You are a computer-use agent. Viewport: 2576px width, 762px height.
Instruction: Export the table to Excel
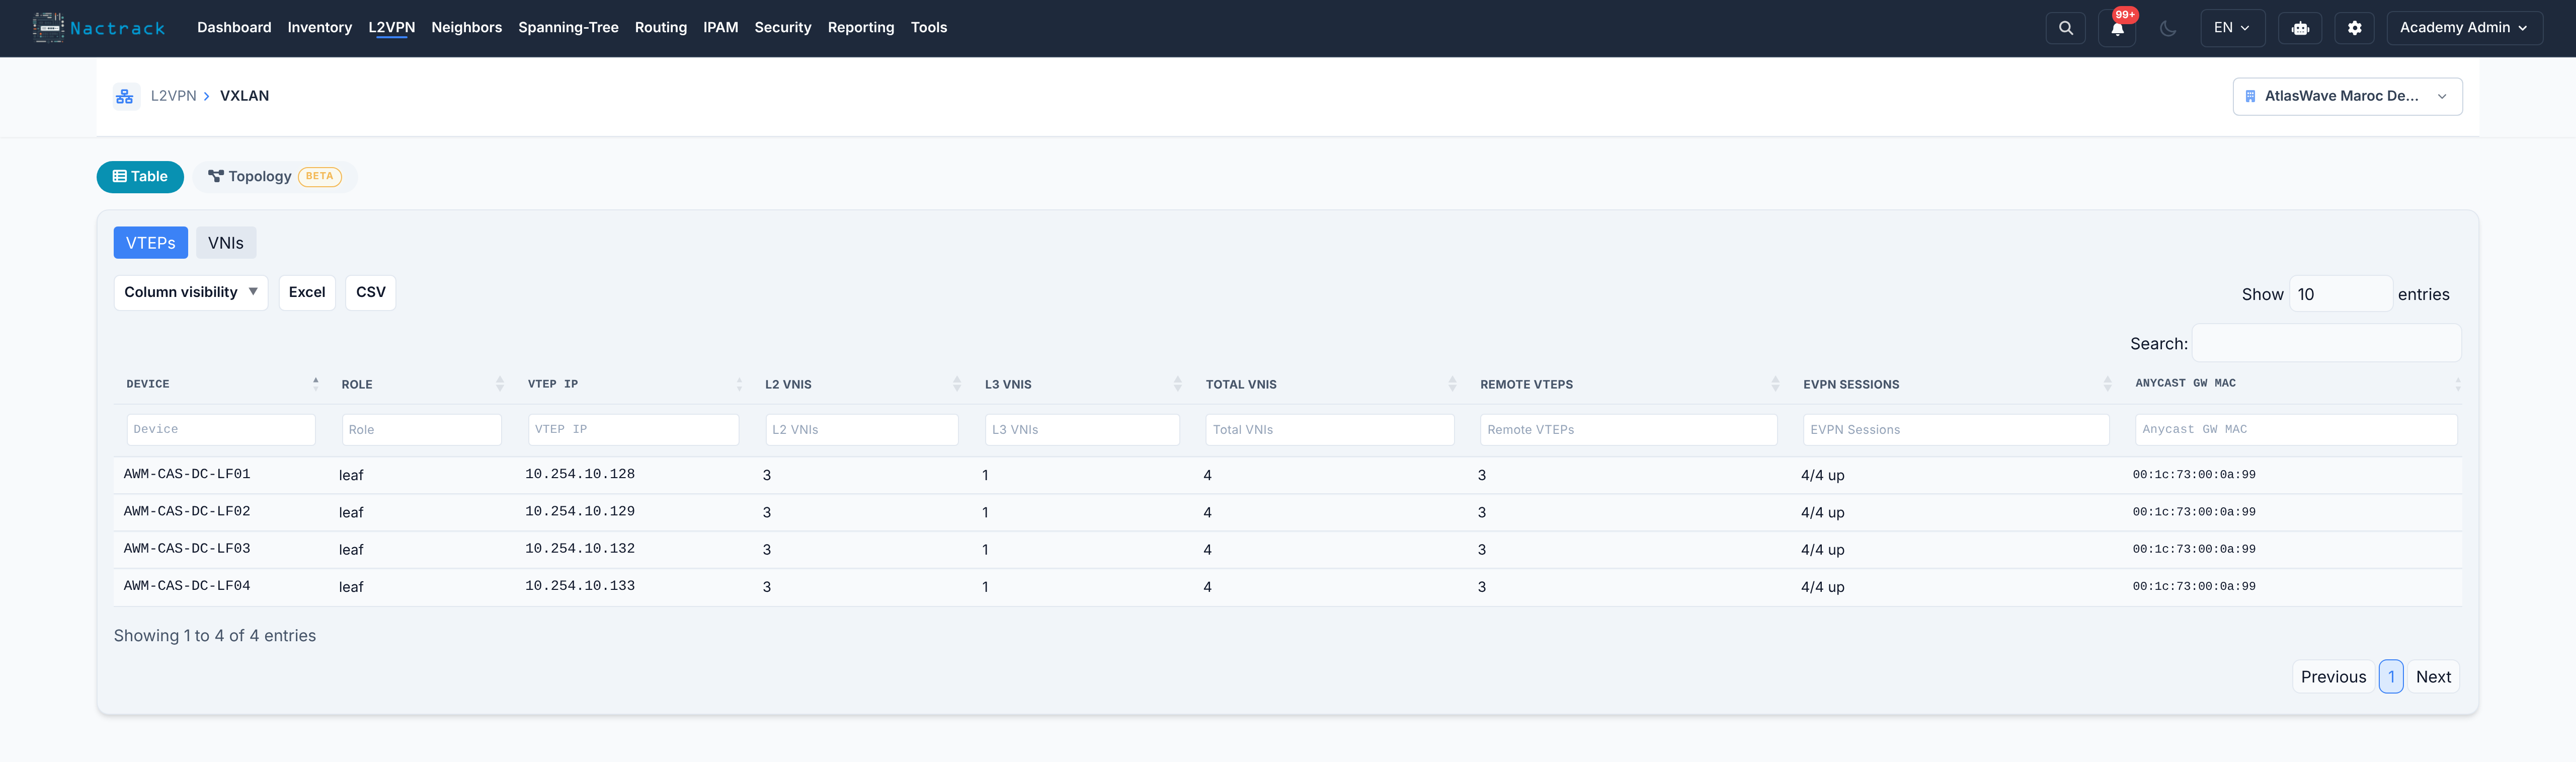307,292
